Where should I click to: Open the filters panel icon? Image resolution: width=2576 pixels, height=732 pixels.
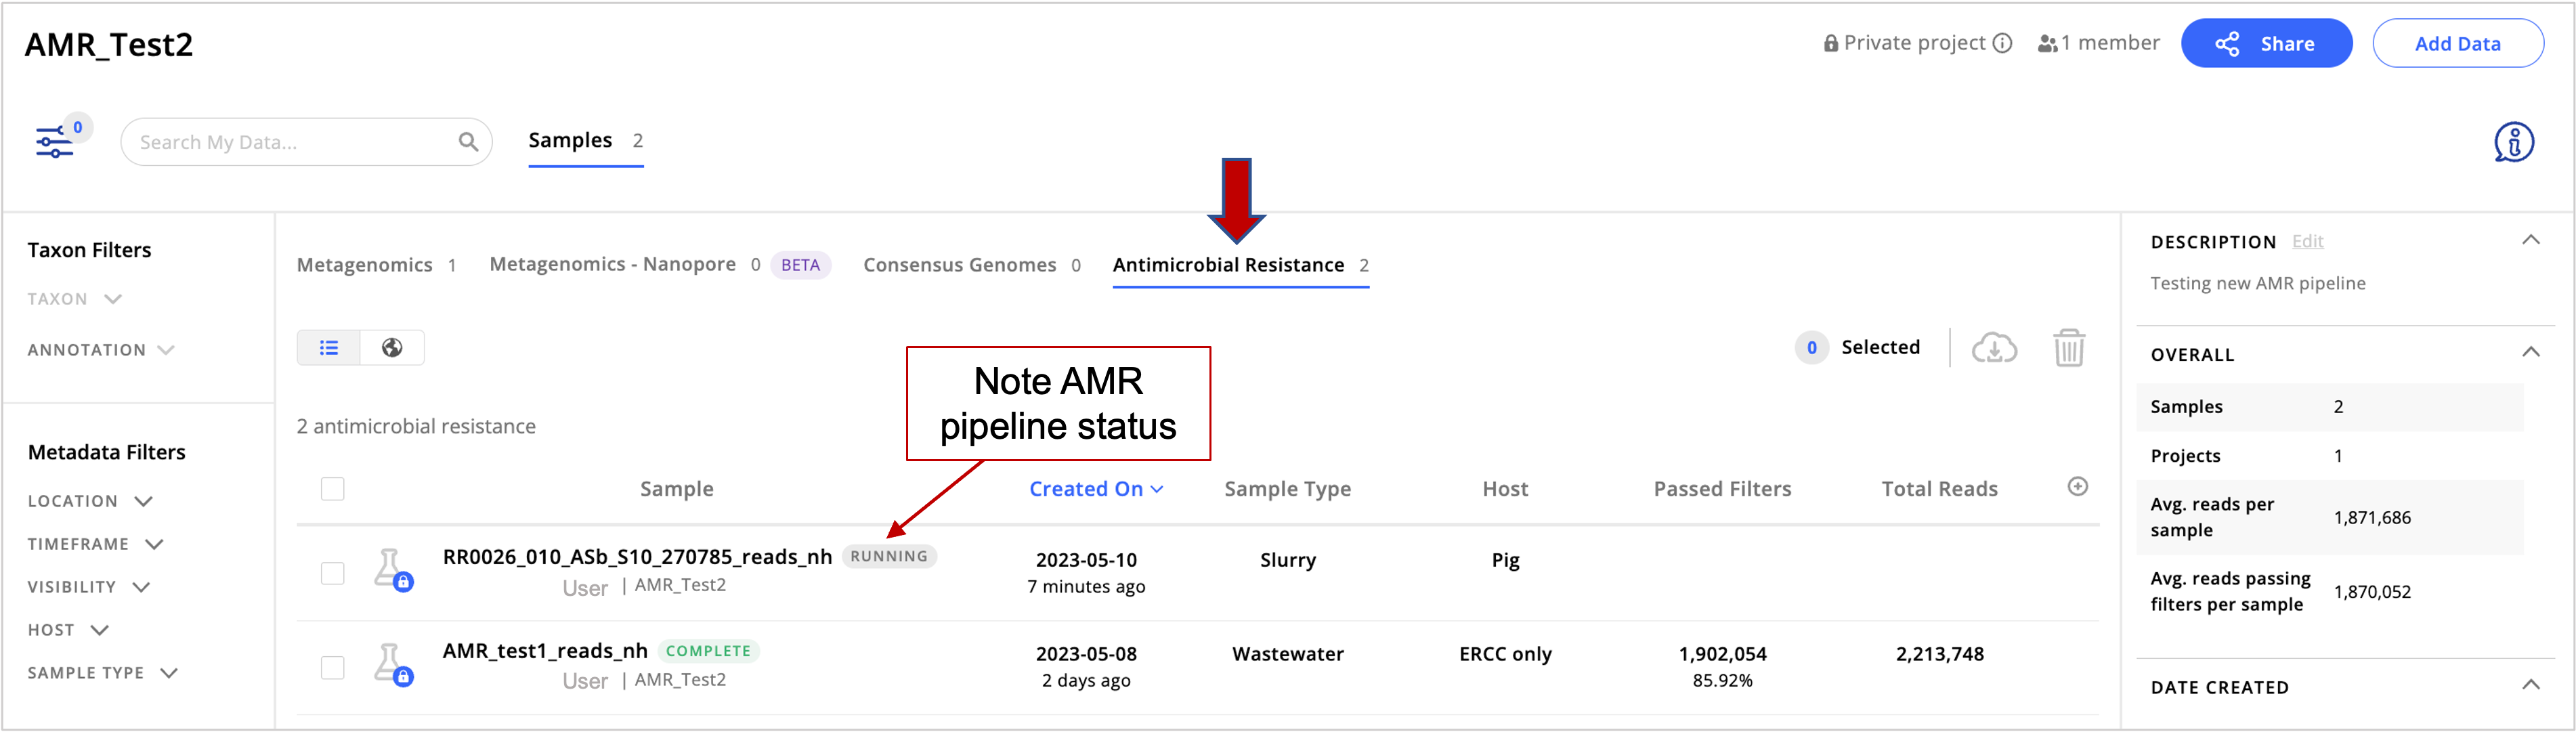click(55, 143)
